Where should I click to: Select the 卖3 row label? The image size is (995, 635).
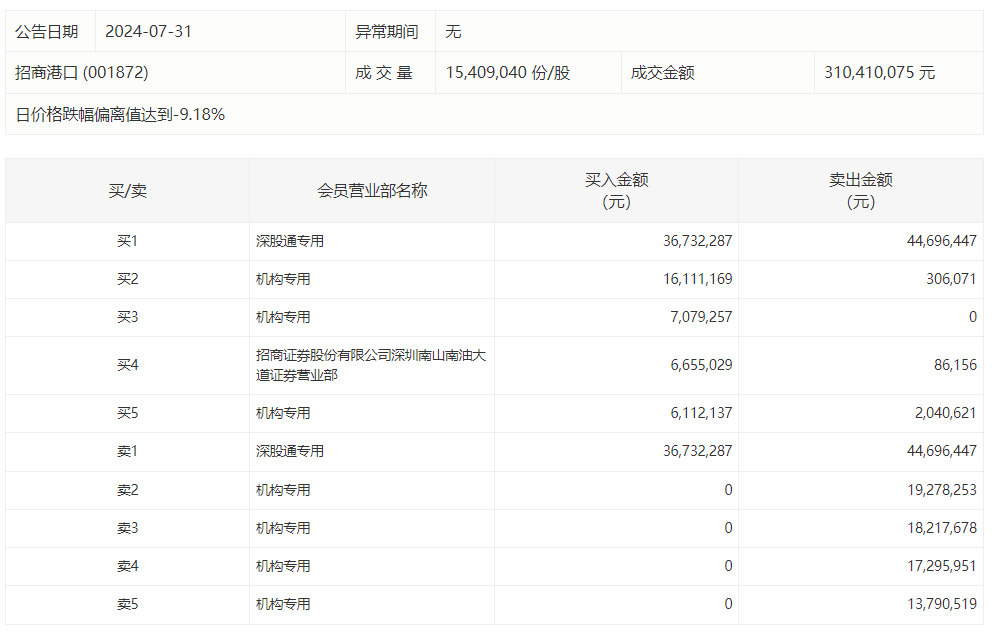pos(128,528)
